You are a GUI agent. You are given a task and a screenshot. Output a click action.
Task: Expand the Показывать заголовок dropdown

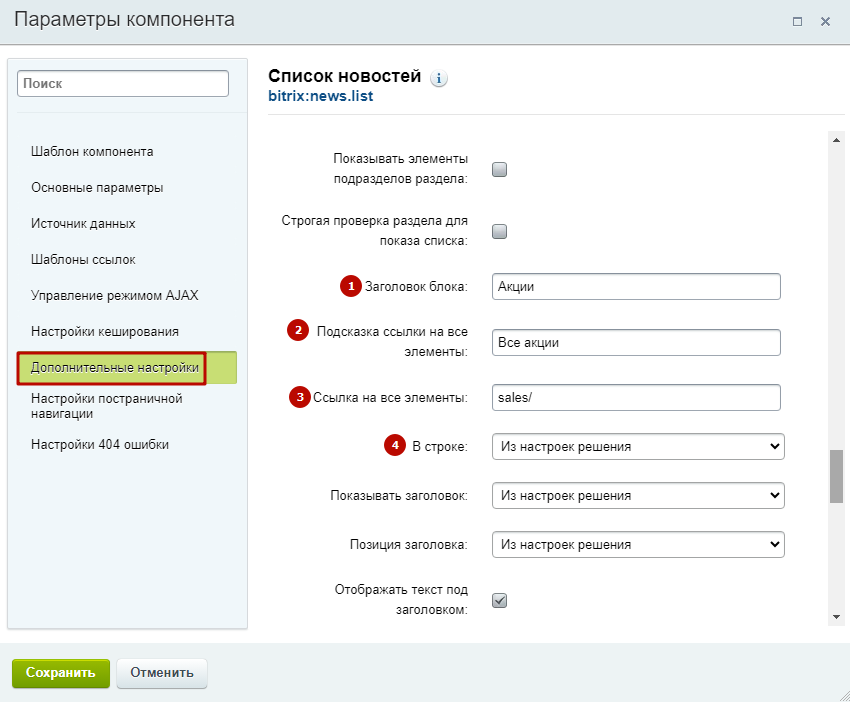[638, 495]
